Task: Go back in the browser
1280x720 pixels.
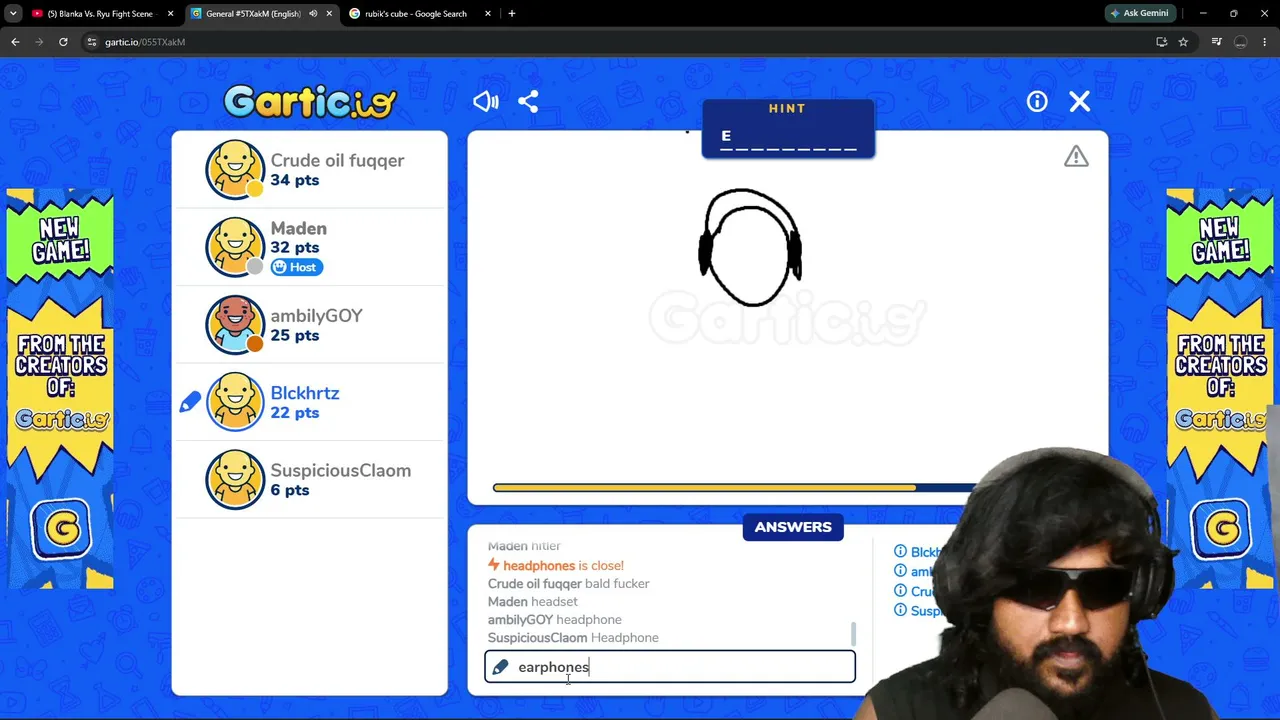Action: point(15,42)
